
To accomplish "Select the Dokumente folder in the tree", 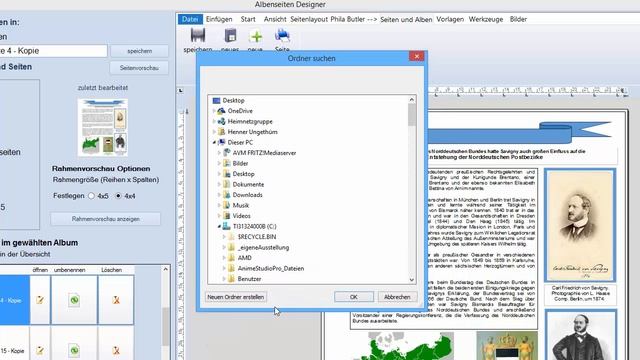I will [248, 184].
